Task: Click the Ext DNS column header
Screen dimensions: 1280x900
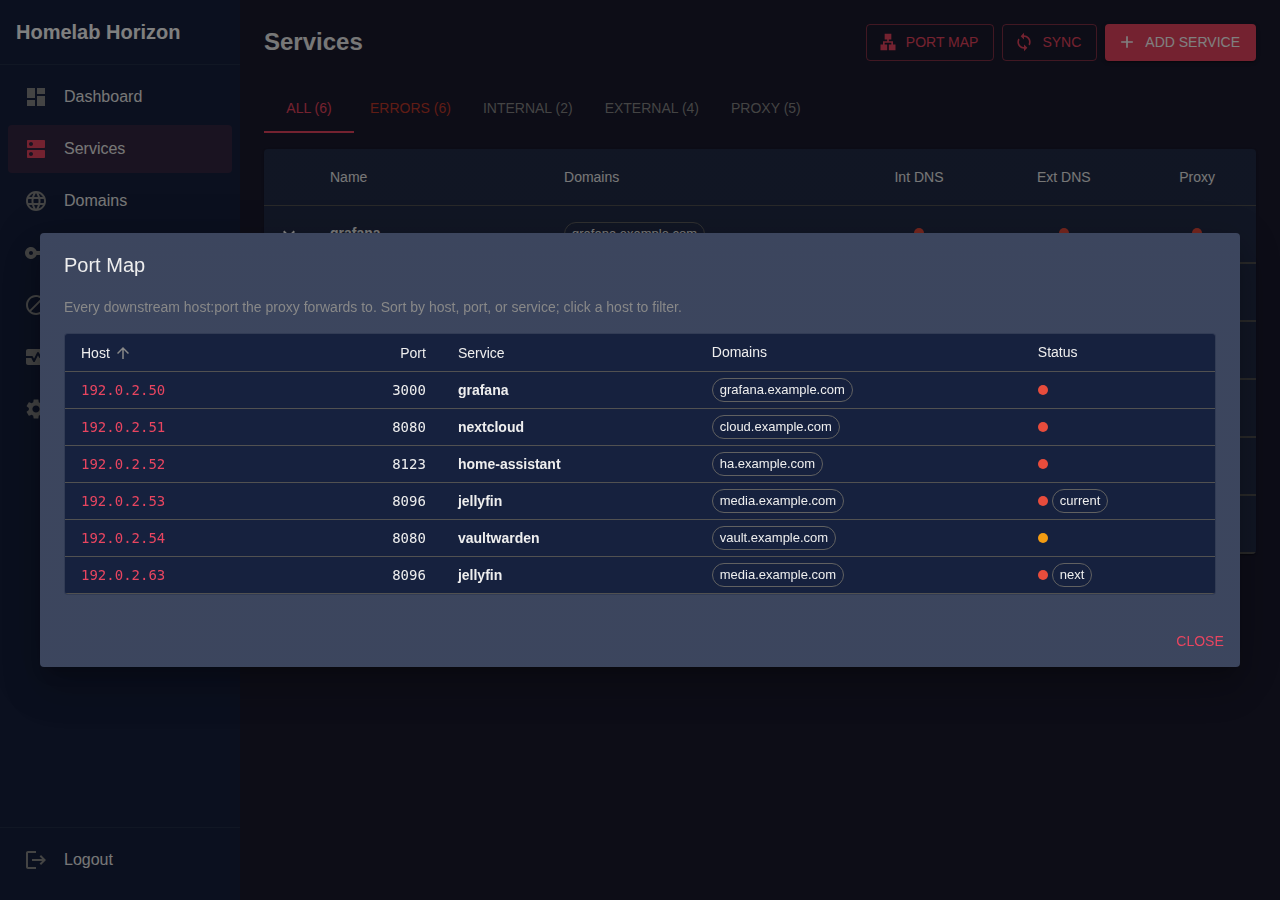Action: tap(1064, 177)
